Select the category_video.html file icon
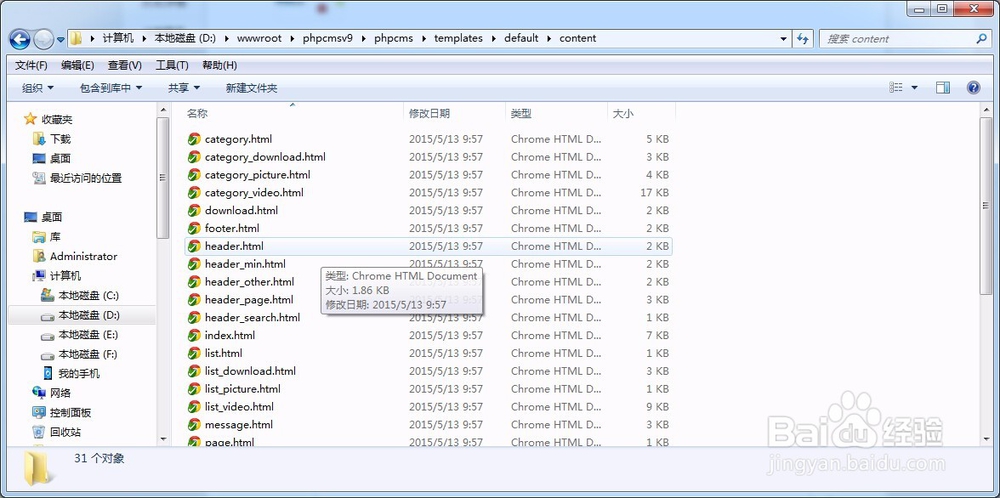The height and width of the screenshot is (498, 1000). [x=194, y=193]
